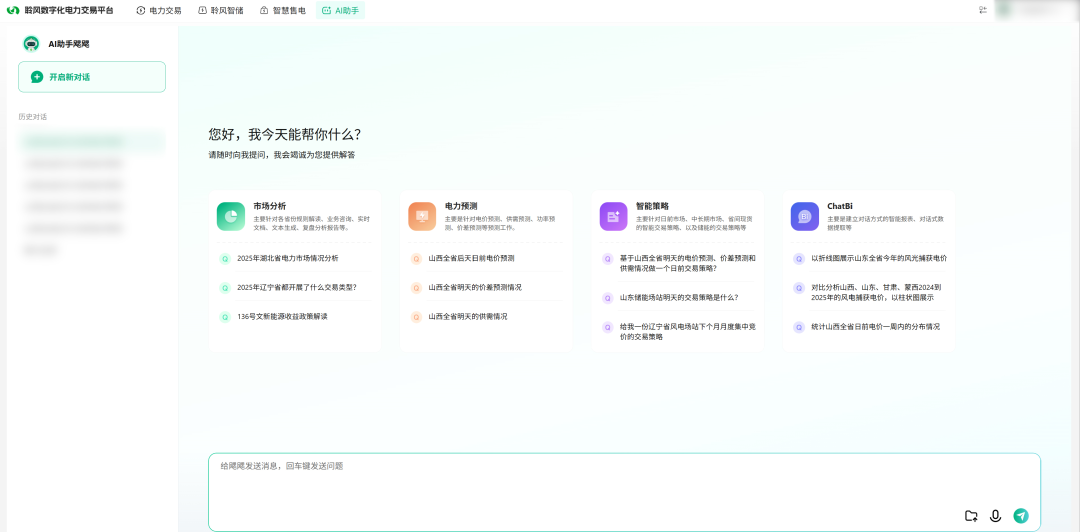Screen dimensions: 1080x532
Task: Pick 统计山西全省日前电价一周内的分布情况 prompt
Action: [x=875, y=326]
